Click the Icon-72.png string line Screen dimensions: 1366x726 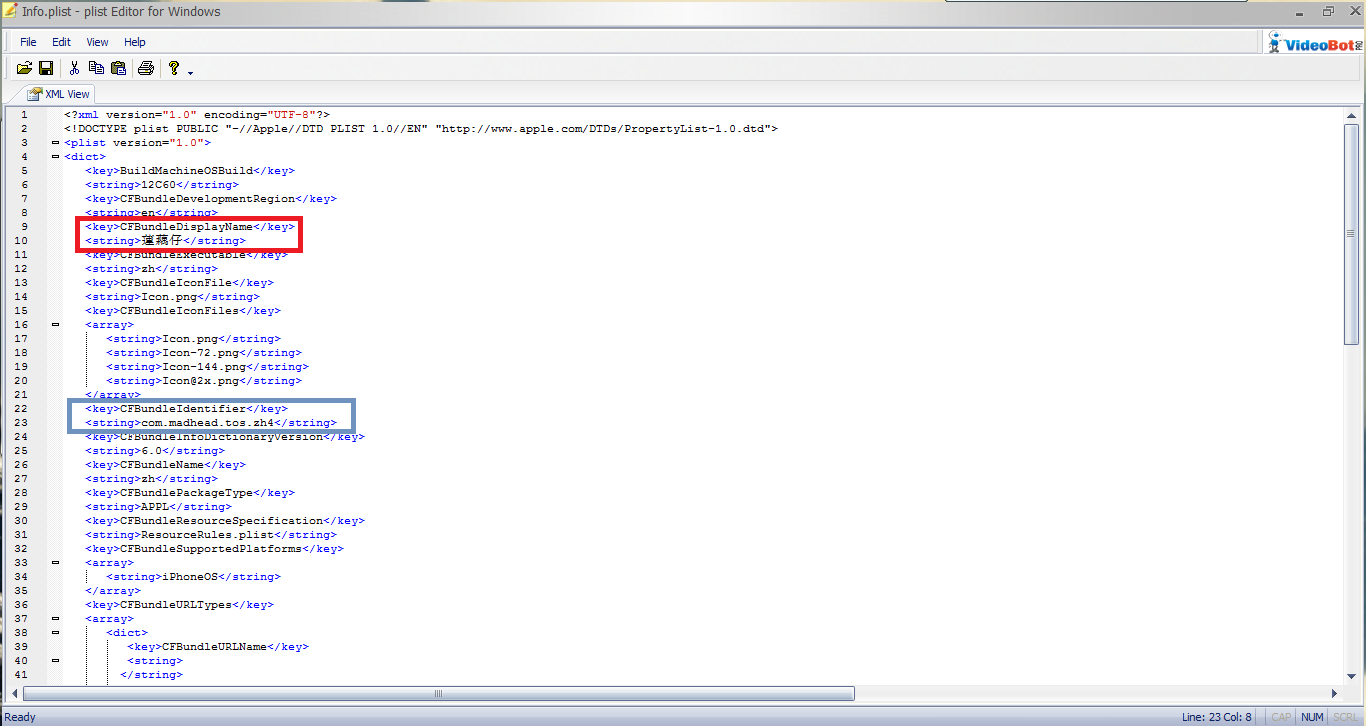tap(204, 353)
